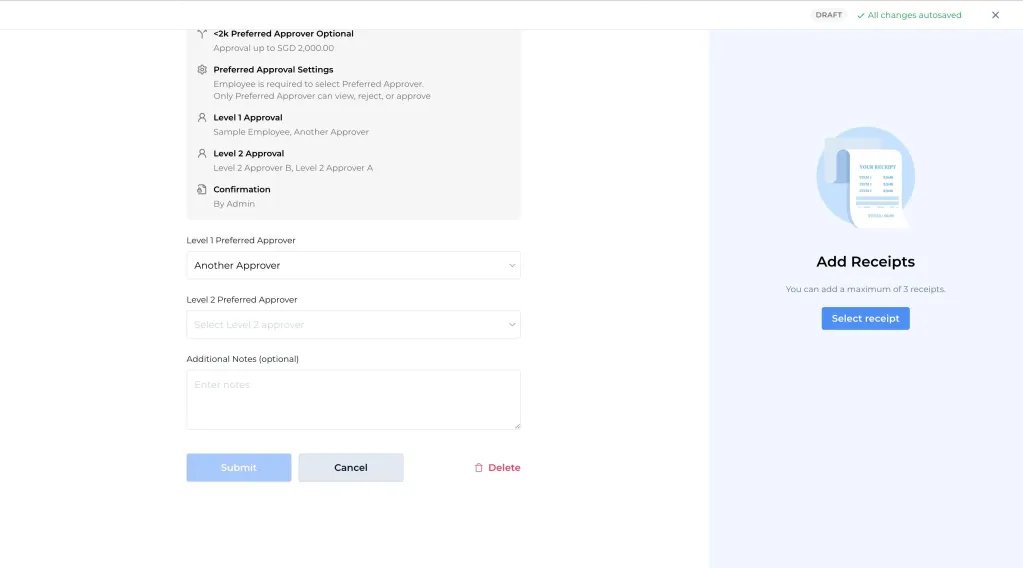Click the green autosaved checkmark icon
Viewport: 1023px width, 568px height.
tap(861, 15)
